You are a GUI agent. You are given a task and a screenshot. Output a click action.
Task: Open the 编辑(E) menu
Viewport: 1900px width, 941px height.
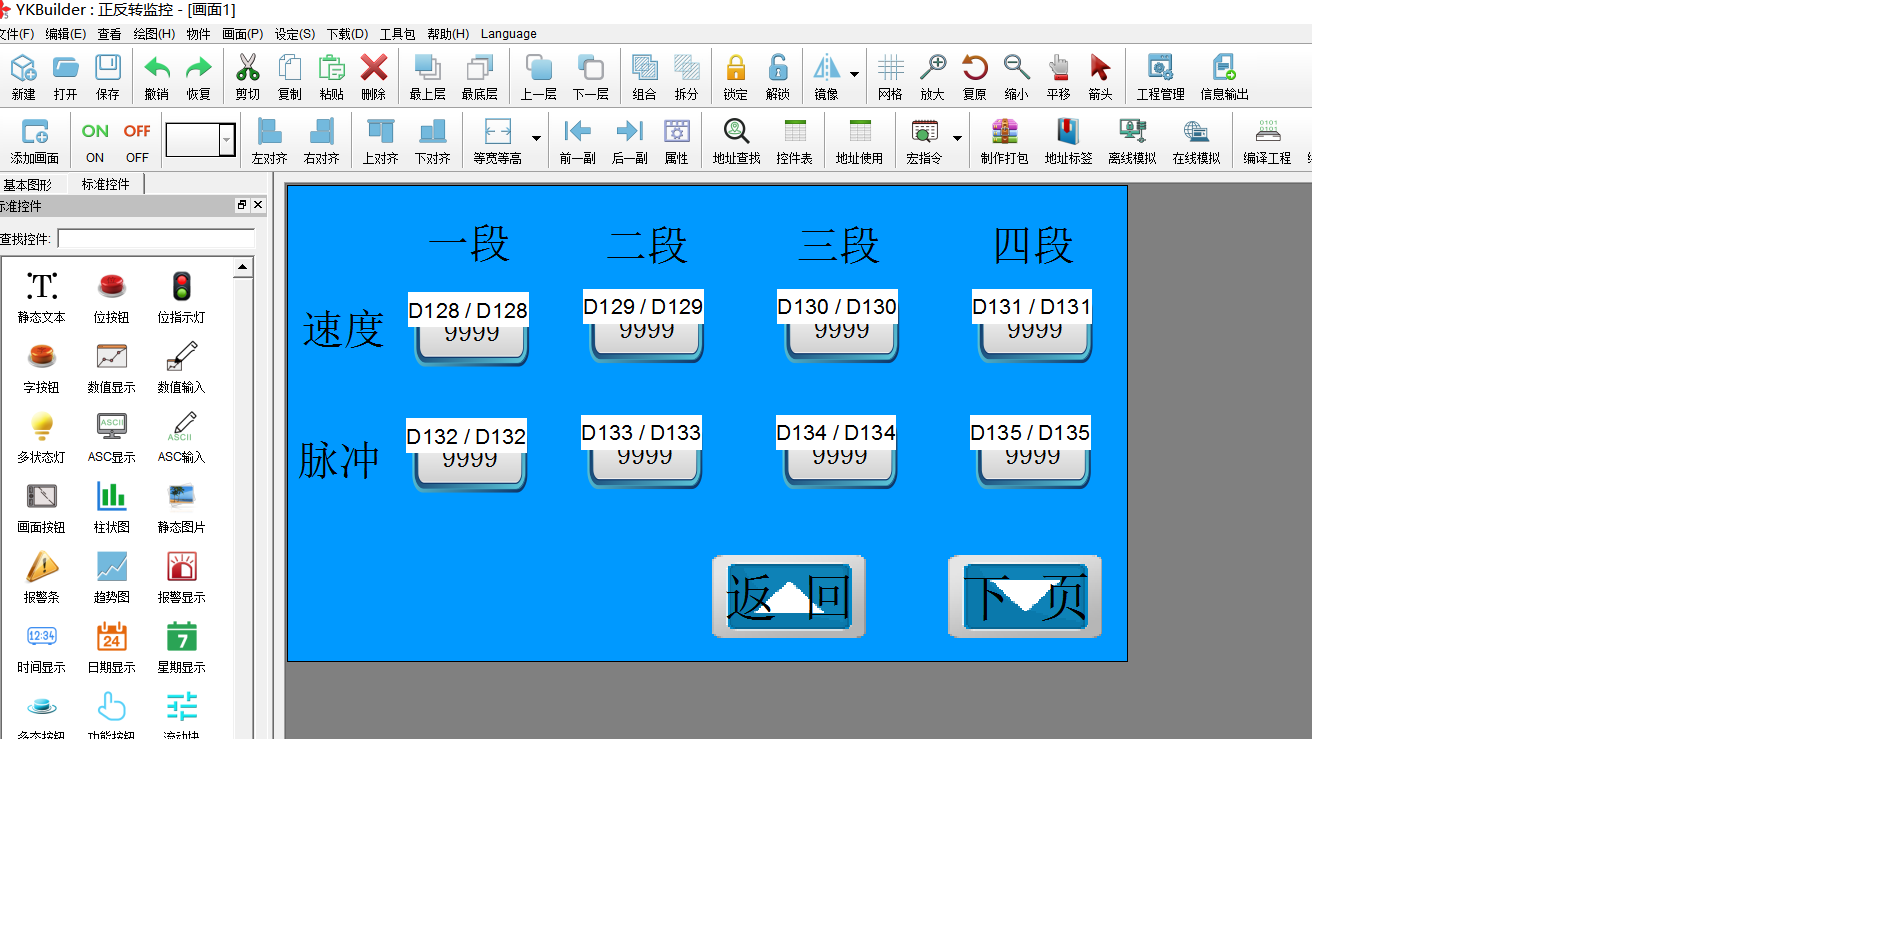65,34
